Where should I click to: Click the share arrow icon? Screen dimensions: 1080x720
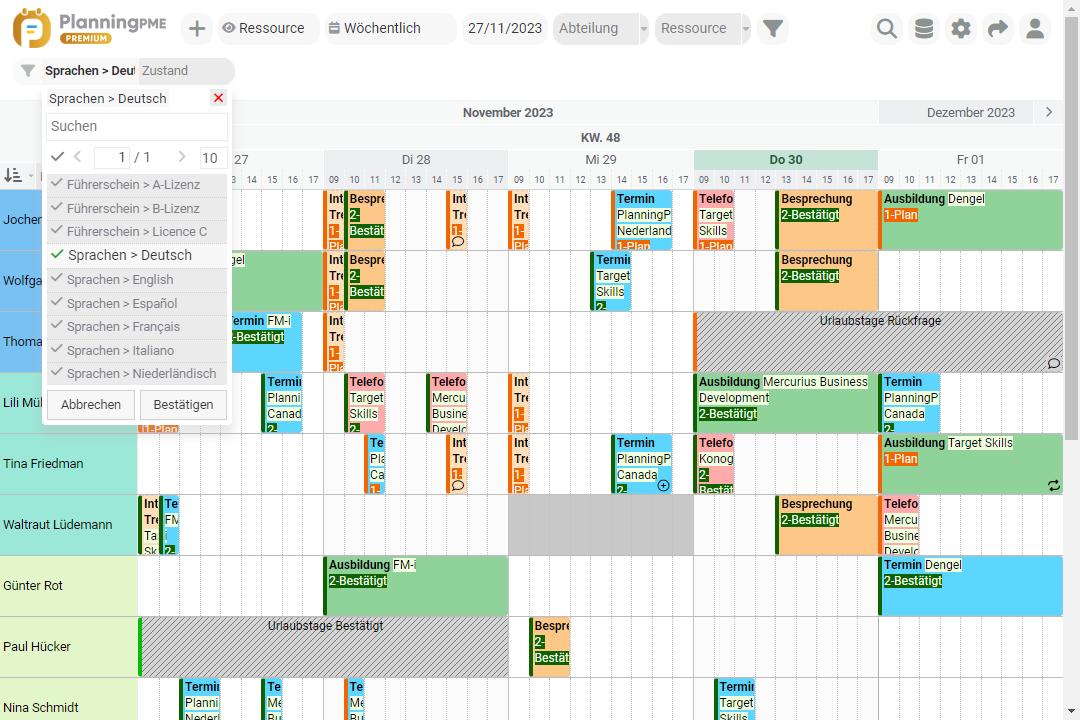(x=998, y=29)
